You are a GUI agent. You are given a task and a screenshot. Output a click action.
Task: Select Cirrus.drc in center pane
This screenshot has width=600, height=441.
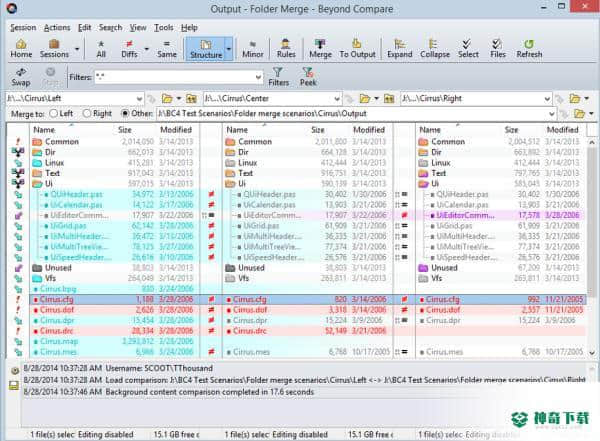pos(249,331)
